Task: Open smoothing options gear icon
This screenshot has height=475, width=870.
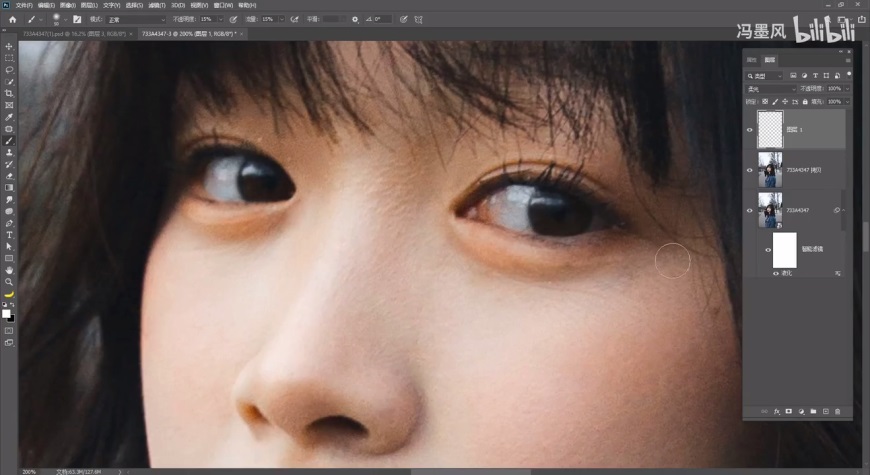Action: (355, 19)
